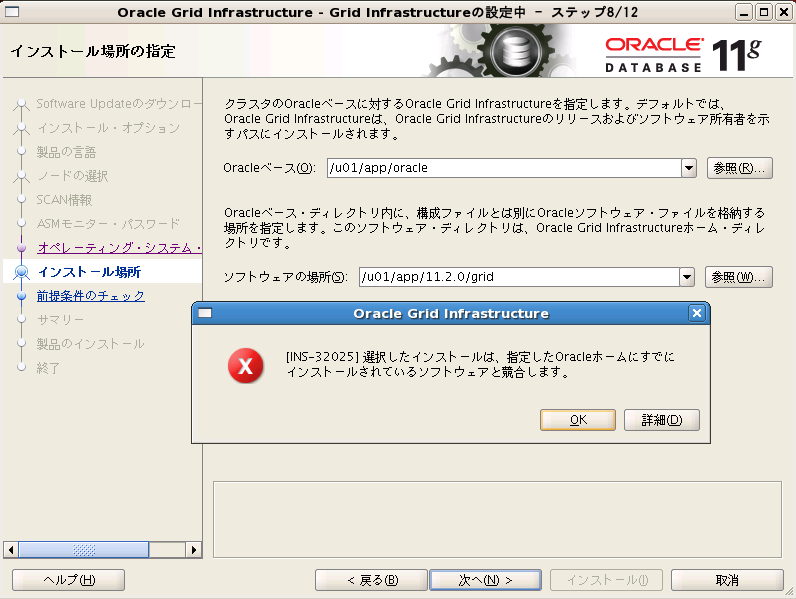Go back with < 戻る(B)

(372, 580)
